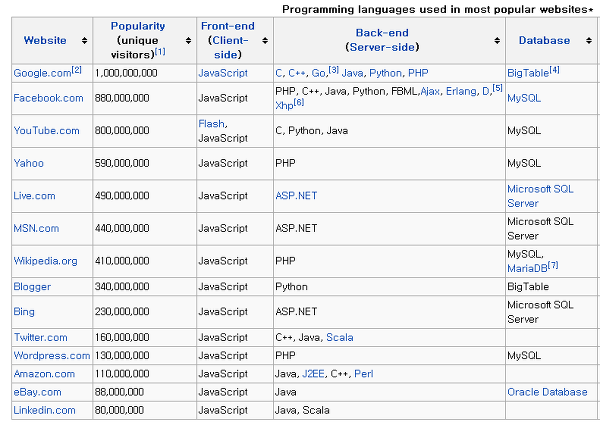The image size is (600, 422).
Task: Open footnote [2] beside Google.com
Action: pos(77,70)
